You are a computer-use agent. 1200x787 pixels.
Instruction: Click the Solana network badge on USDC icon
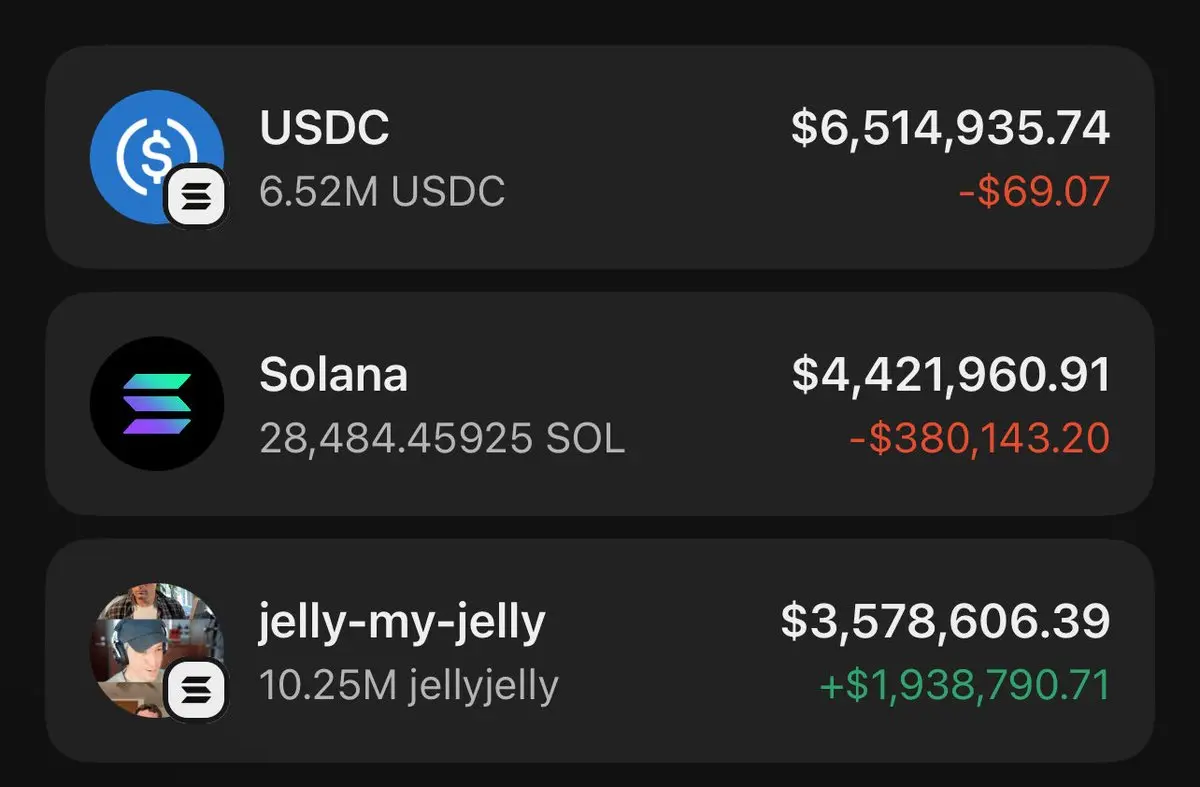coord(197,195)
